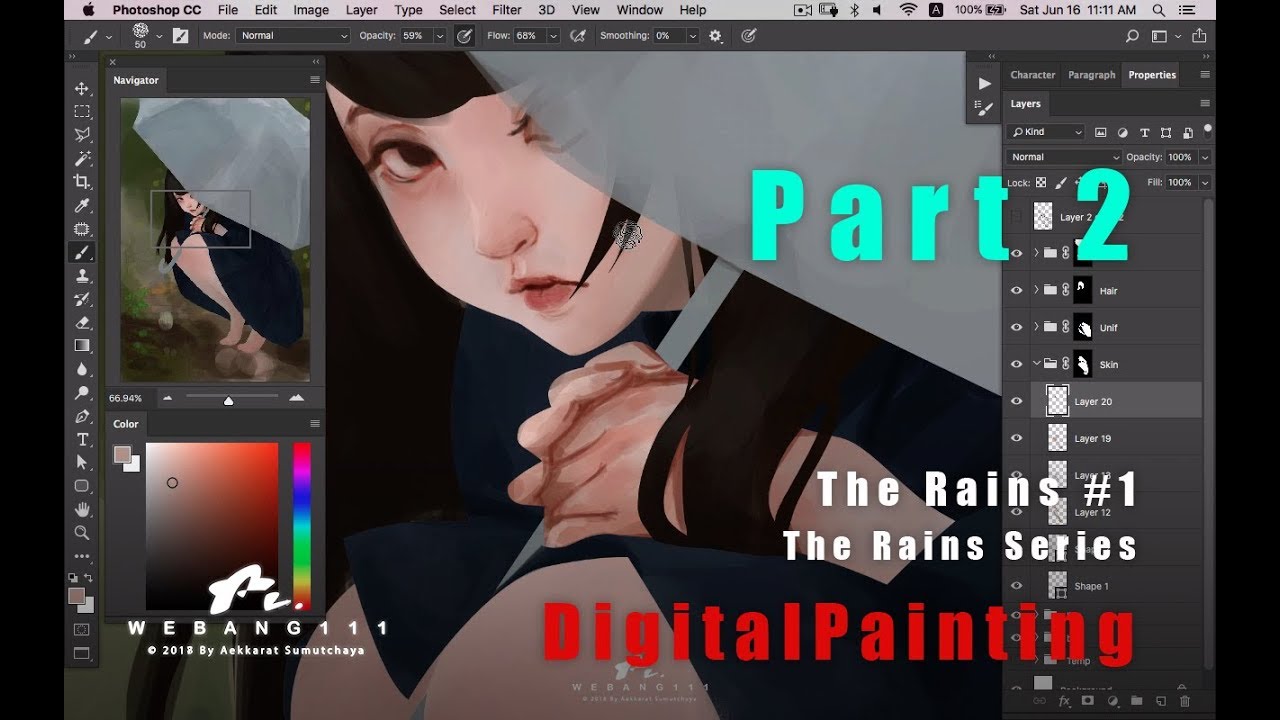Hide the Skin group layer
Image resolution: width=1280 pixels, height=720 pixels.
click(x=1017, y=365)
